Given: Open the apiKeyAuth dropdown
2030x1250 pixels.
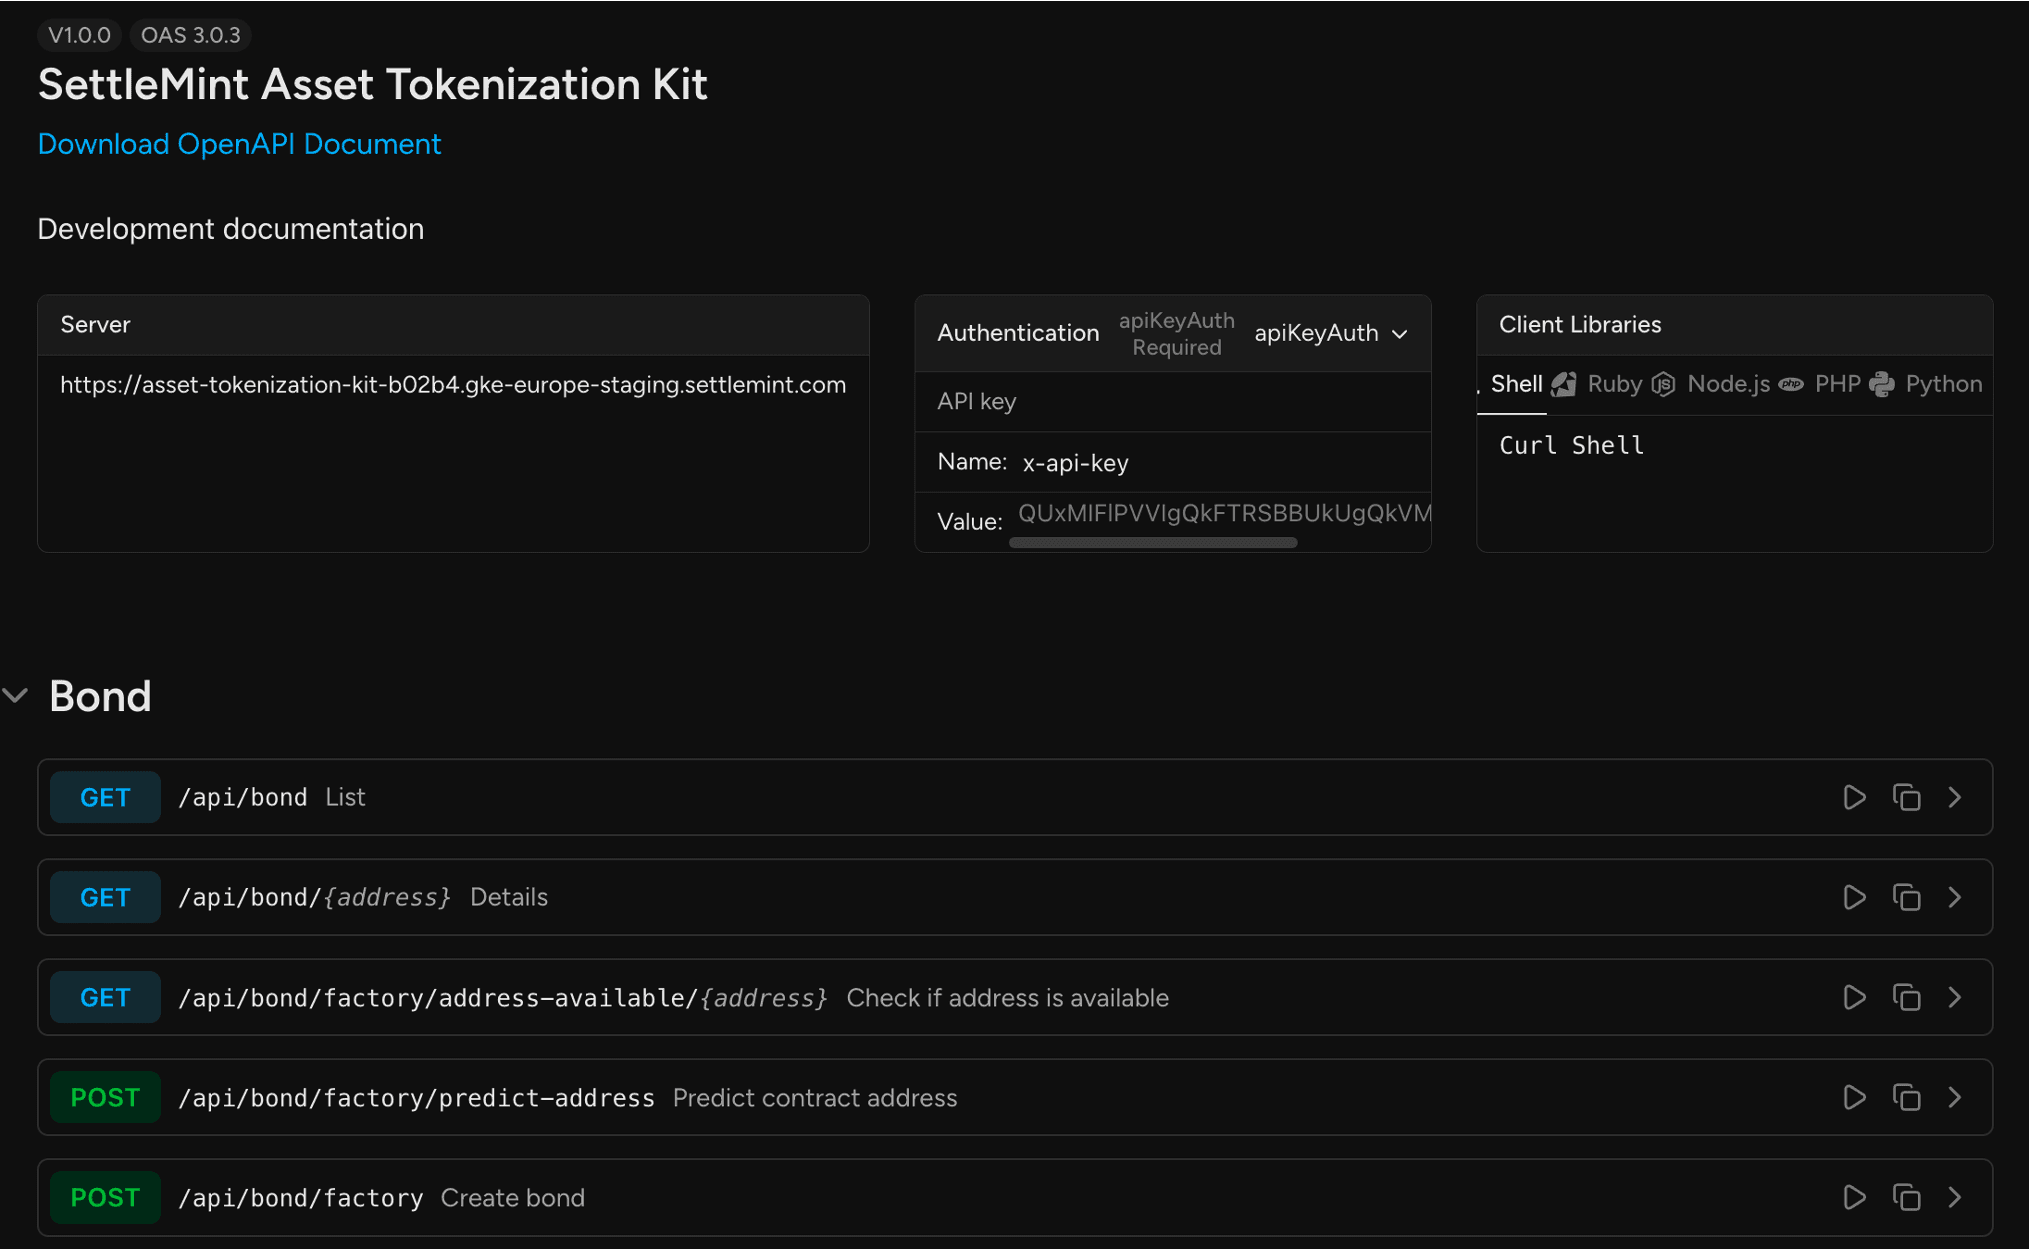Looking at the screenshot, I should pos(1331,333).
